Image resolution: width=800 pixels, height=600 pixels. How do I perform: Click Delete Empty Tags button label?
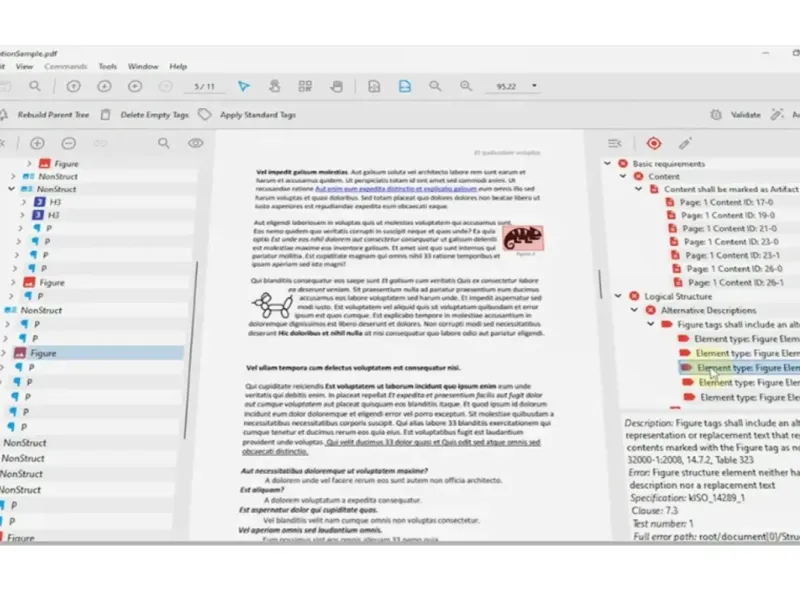(154, 115)
